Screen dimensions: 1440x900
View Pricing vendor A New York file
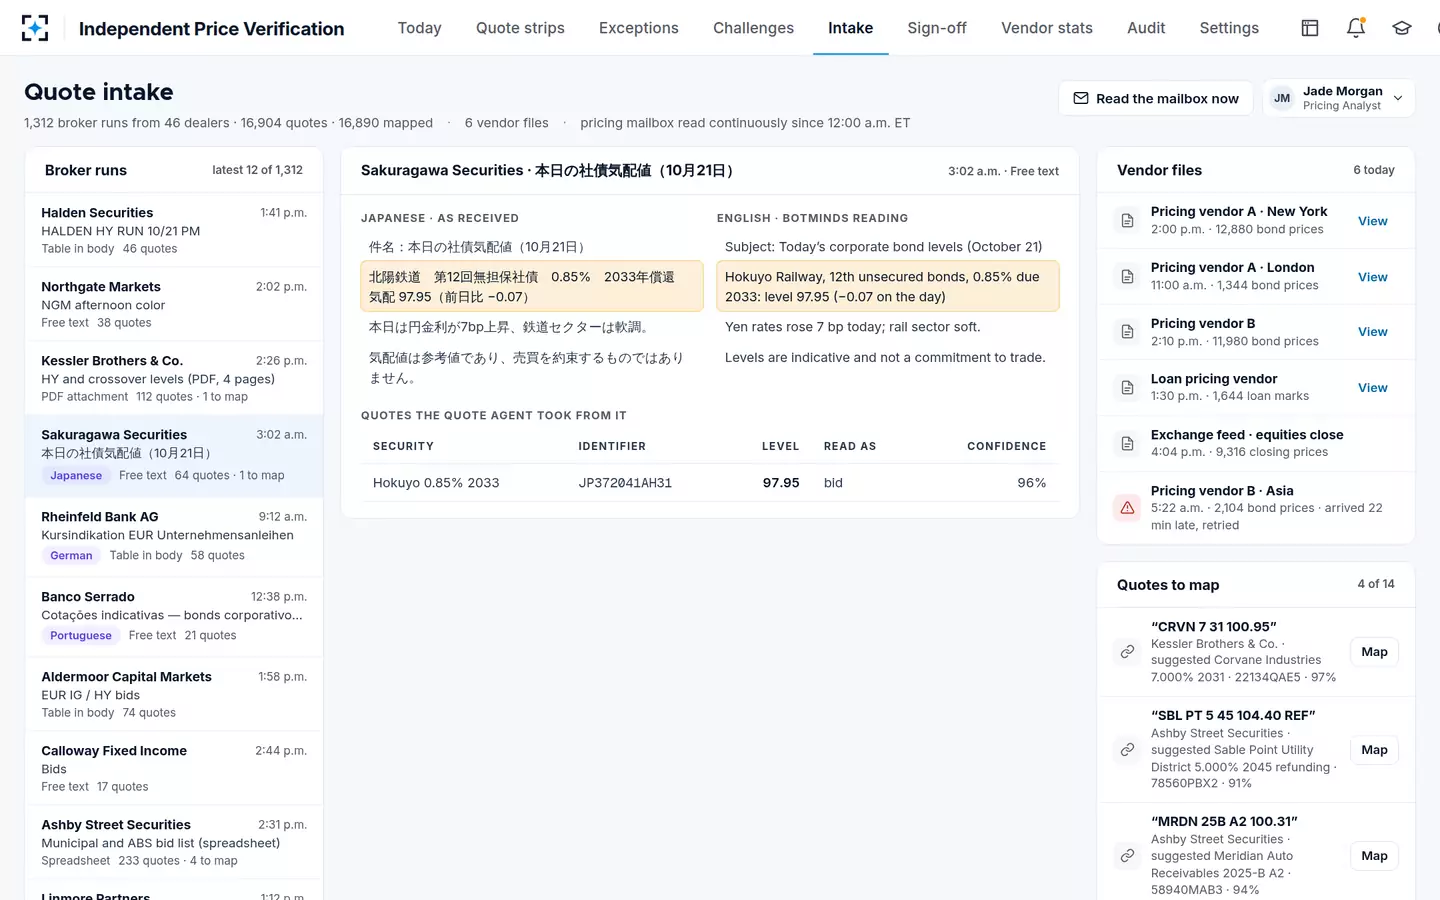[x=1372, y=221]
